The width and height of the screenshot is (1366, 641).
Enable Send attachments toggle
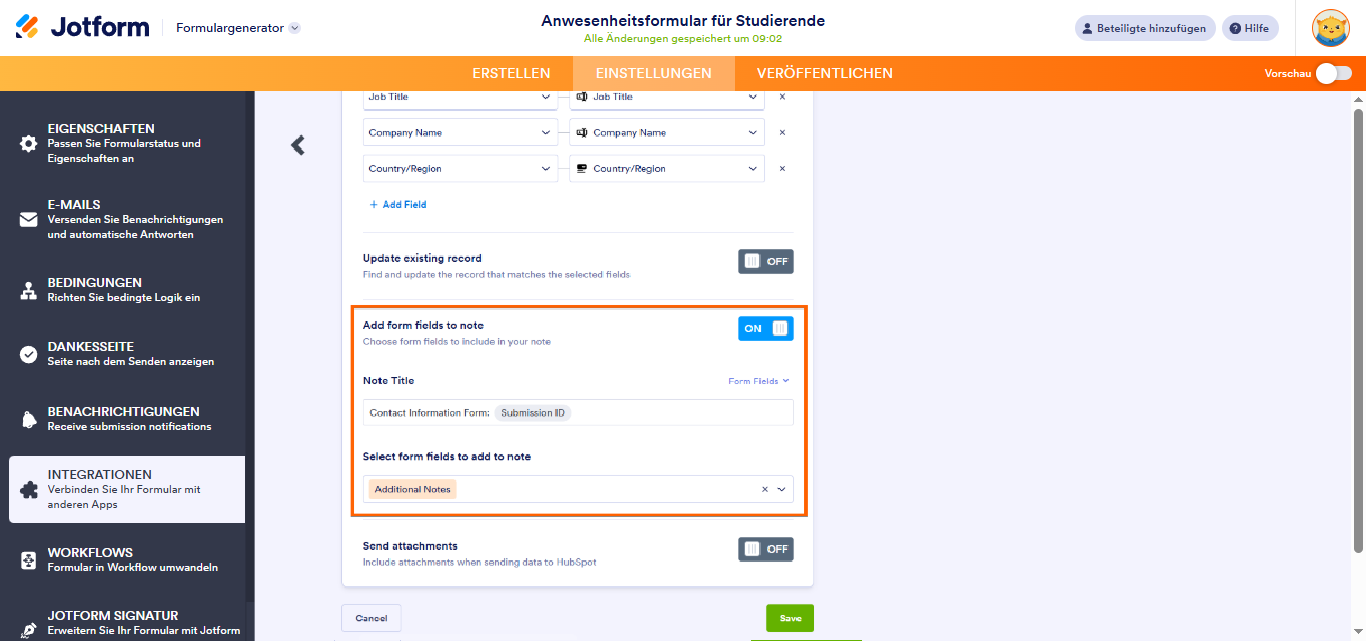coord(766,549)
